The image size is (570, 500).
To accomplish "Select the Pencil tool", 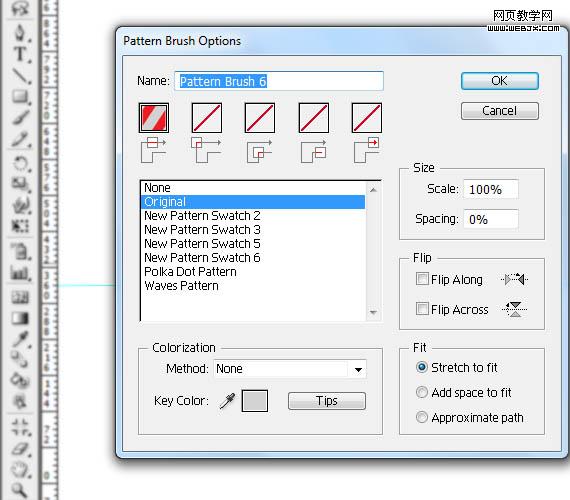I will (x=20, y=140).
